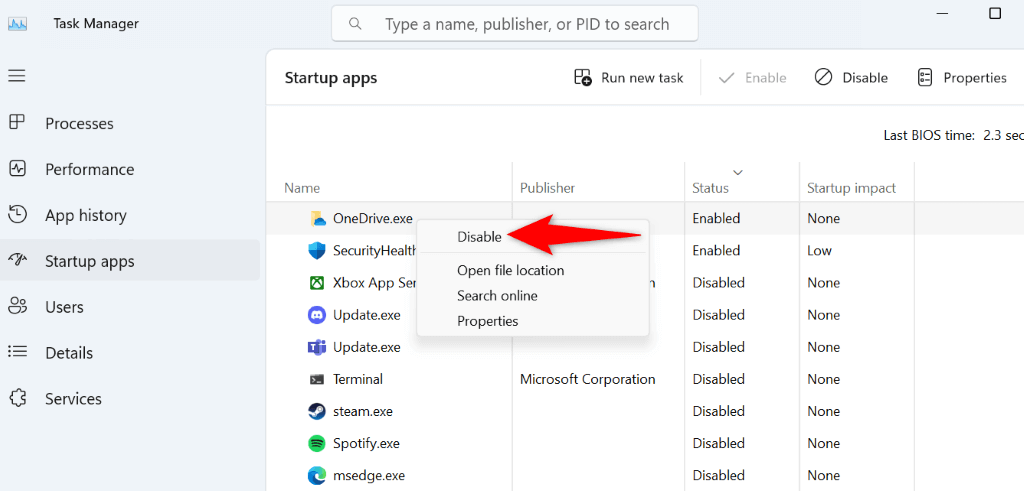Click the Task Manager search box
The height and width of the screenshot is (491, 1024).
click(515, 24)
